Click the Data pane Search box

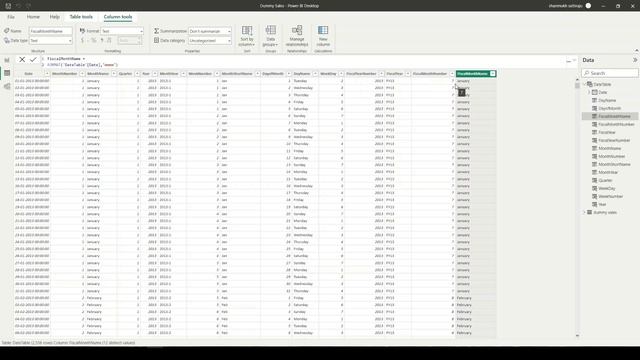(610, 73)
